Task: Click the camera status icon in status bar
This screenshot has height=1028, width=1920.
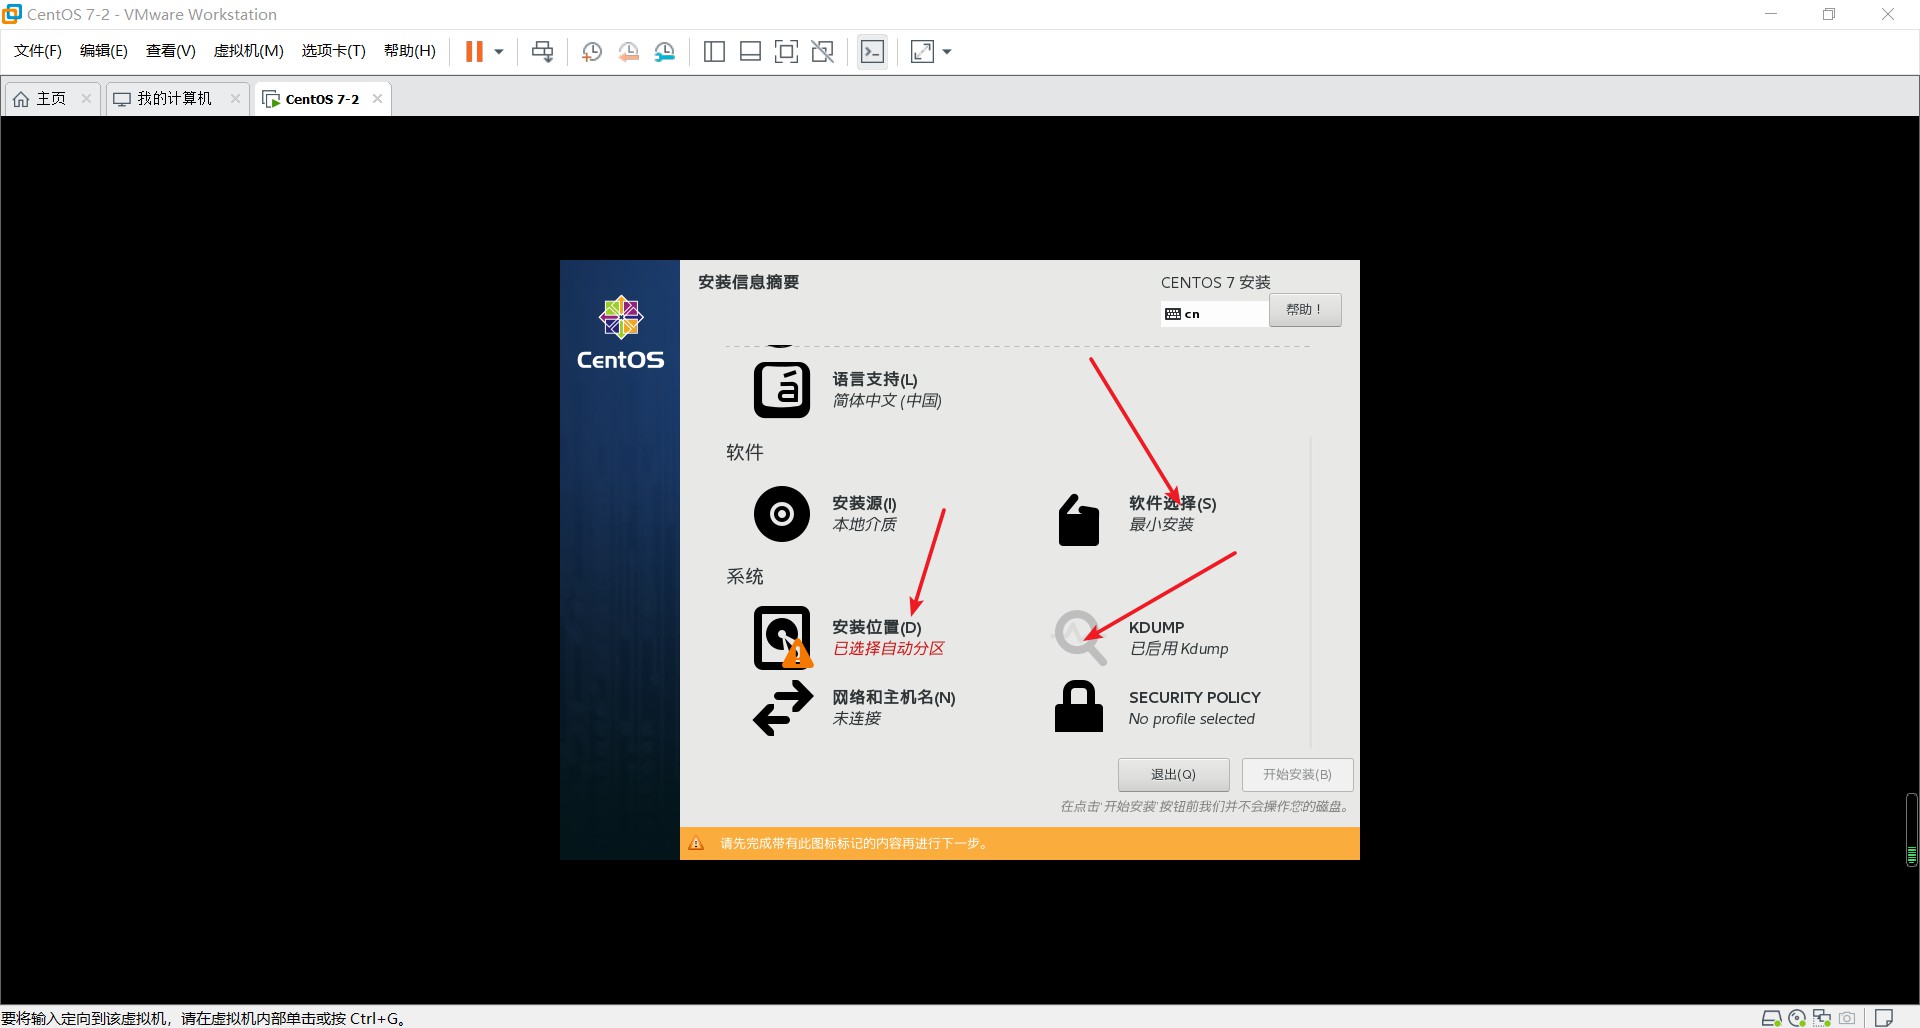Action: pyautogui.click(x=1847, y=1018)
